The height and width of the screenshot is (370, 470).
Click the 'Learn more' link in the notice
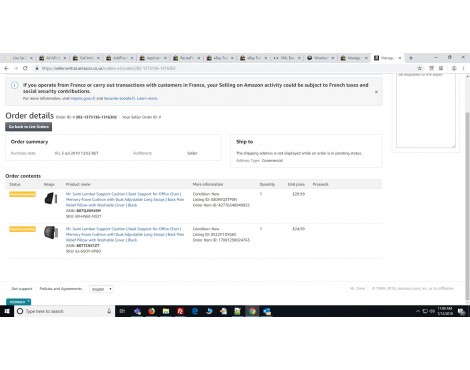pos(147,99)
